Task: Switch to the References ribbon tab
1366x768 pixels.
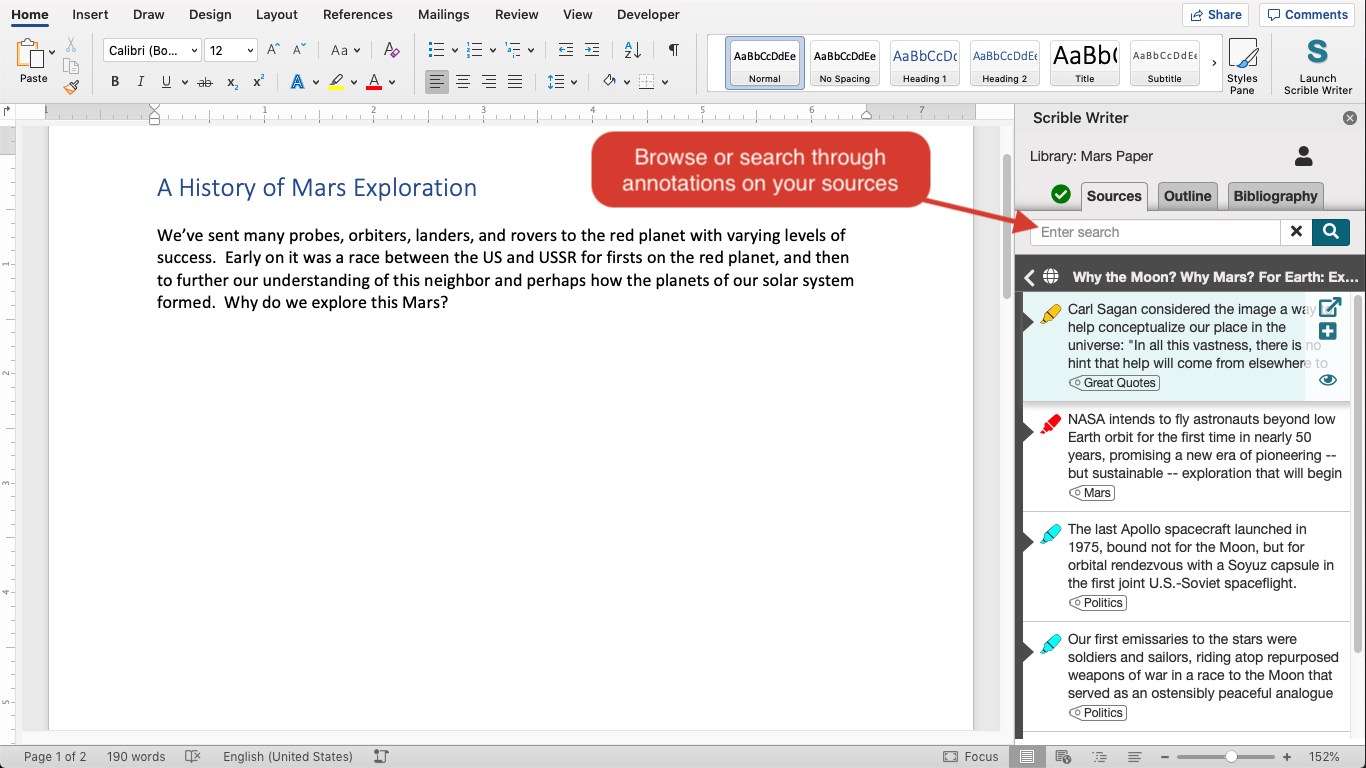Action: pos(357,15)
